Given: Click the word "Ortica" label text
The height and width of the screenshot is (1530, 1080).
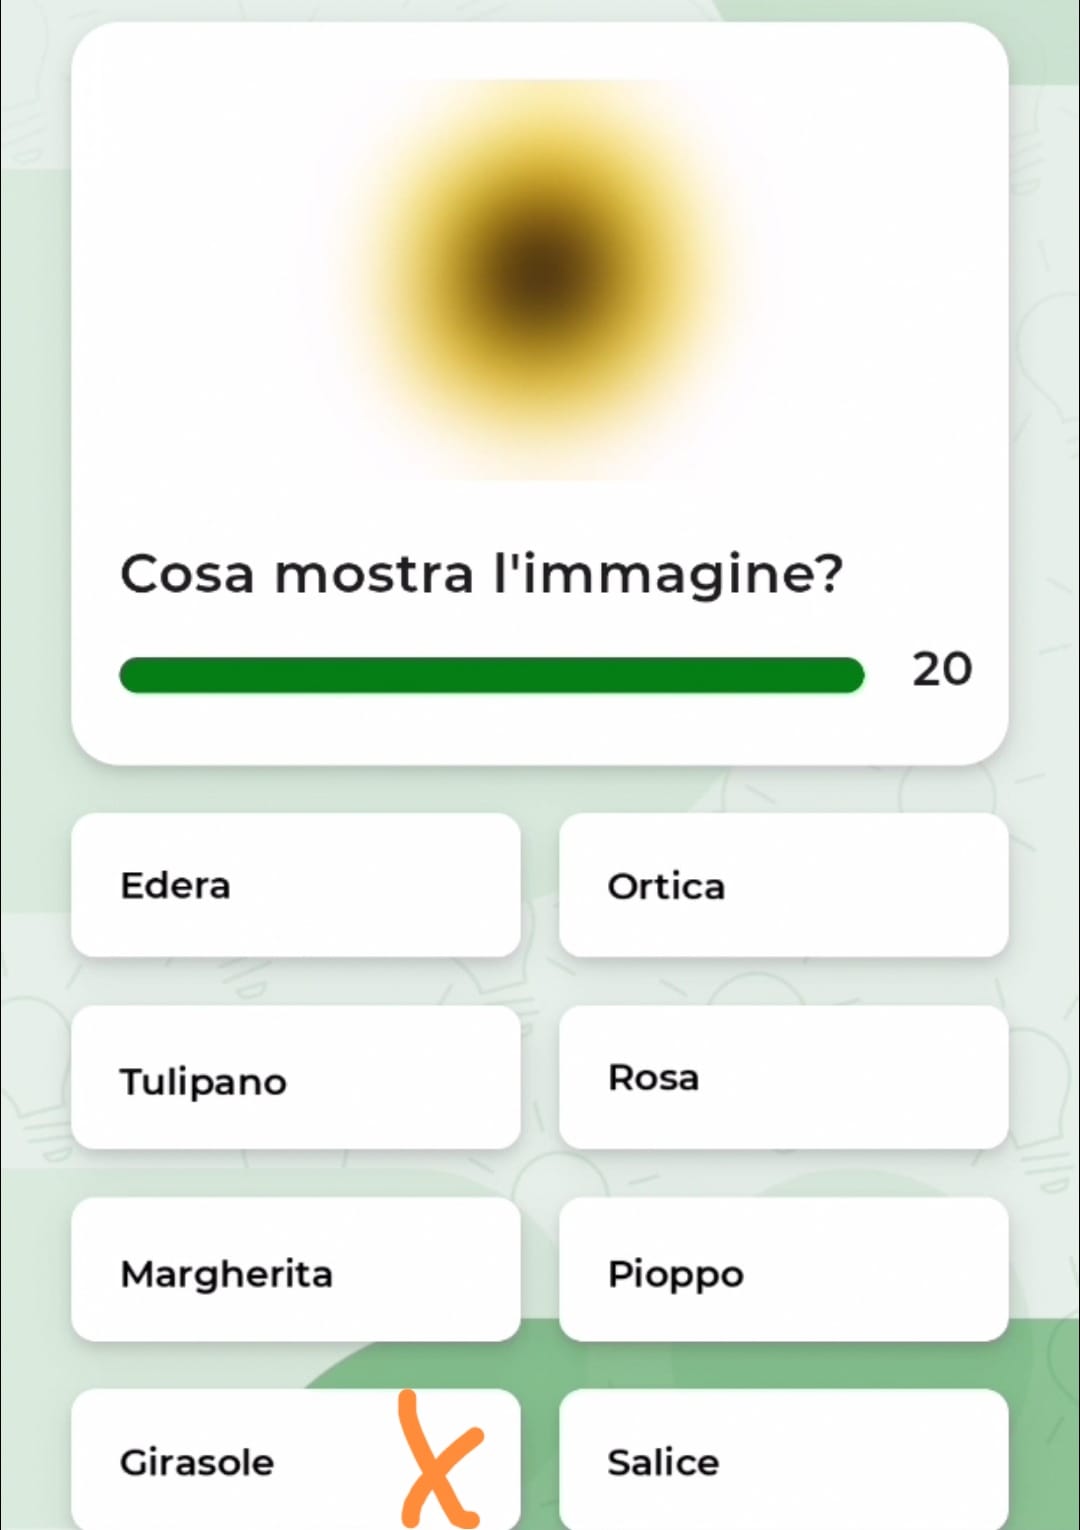Looking at the screenshot, I should [666, 886].
